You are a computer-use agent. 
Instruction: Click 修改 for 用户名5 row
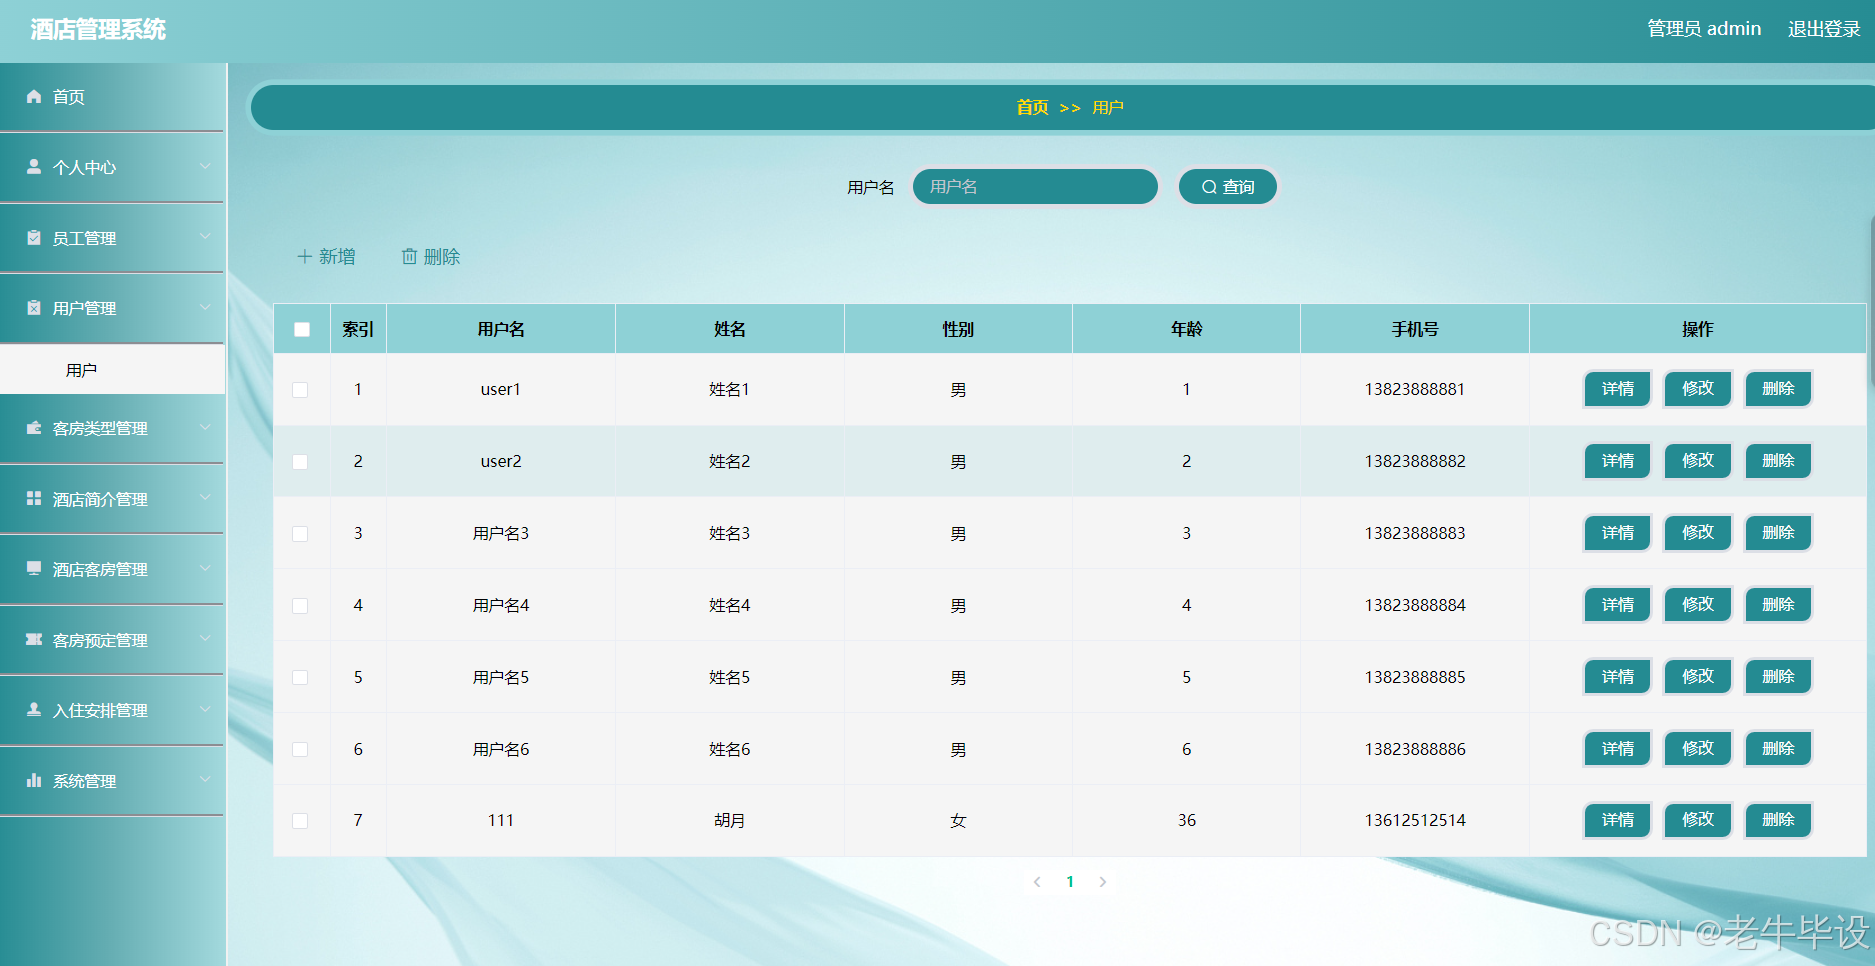click(x=1698, y=677)
